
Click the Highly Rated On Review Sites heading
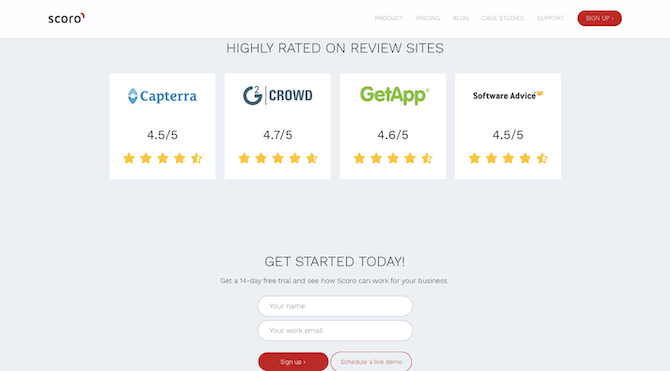pos(335,48)
